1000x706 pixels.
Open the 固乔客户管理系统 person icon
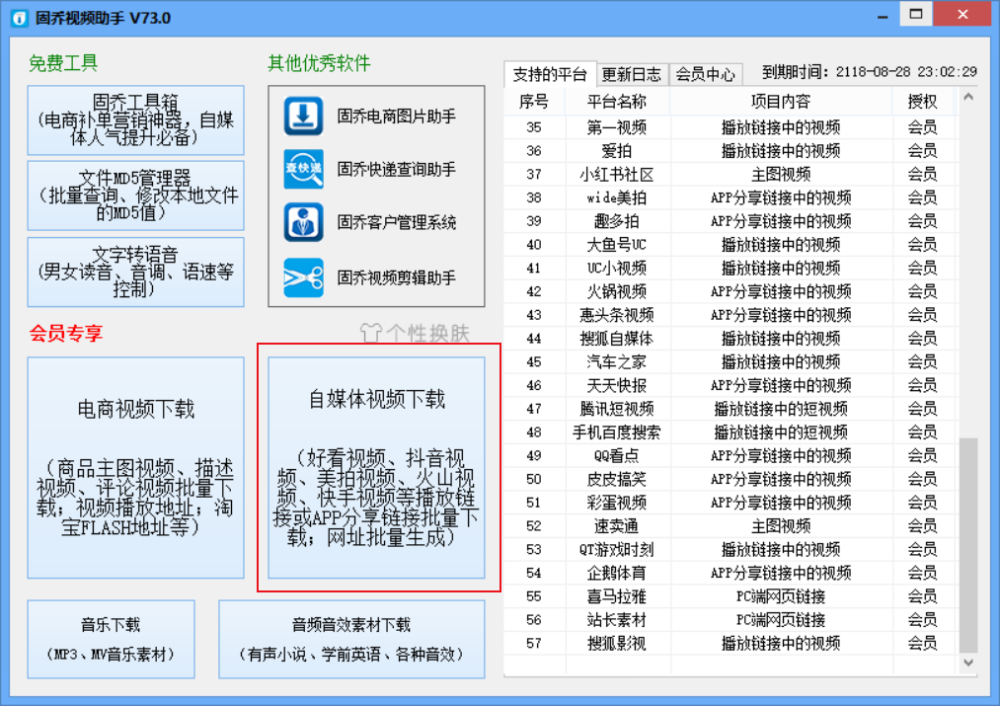pyautogui.click(x=303, y=223)
